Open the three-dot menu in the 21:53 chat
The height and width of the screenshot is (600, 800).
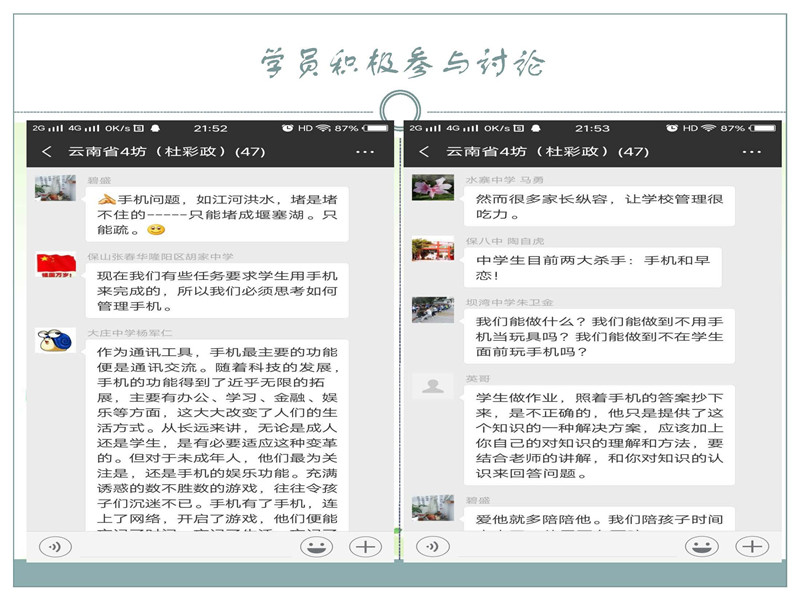742,152
